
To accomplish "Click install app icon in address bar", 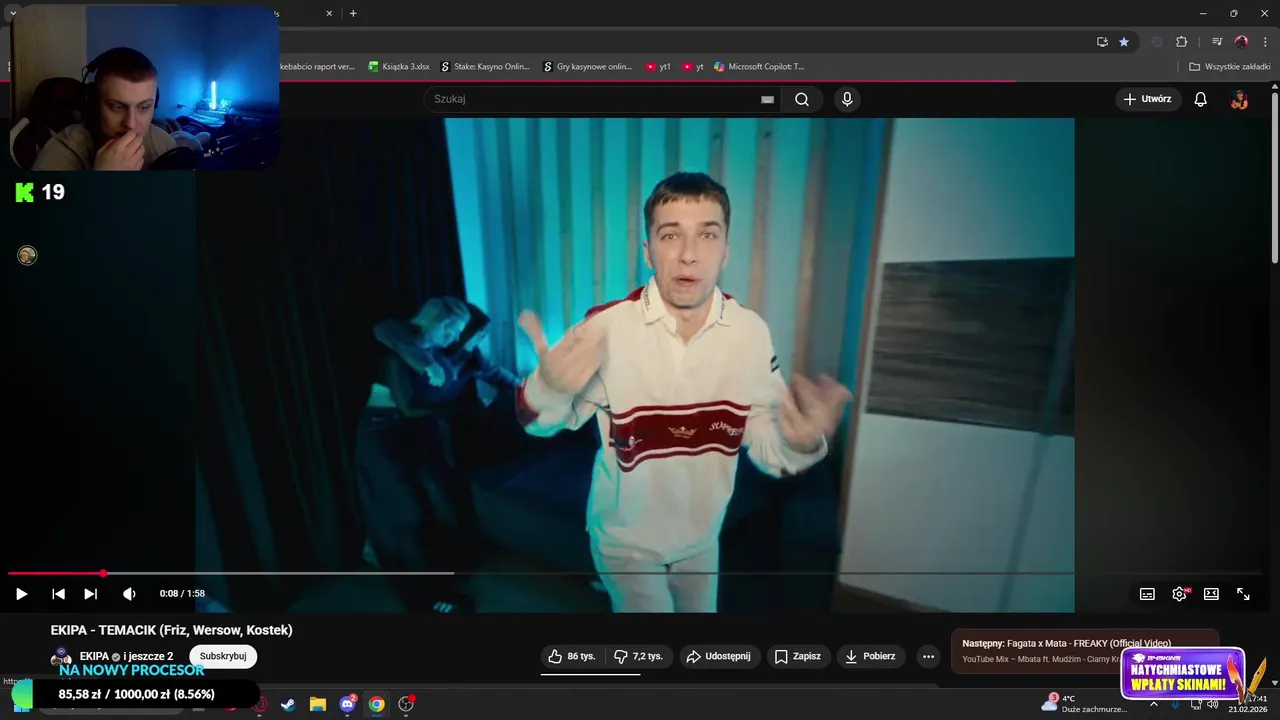I will click(x=1102, y=42).
